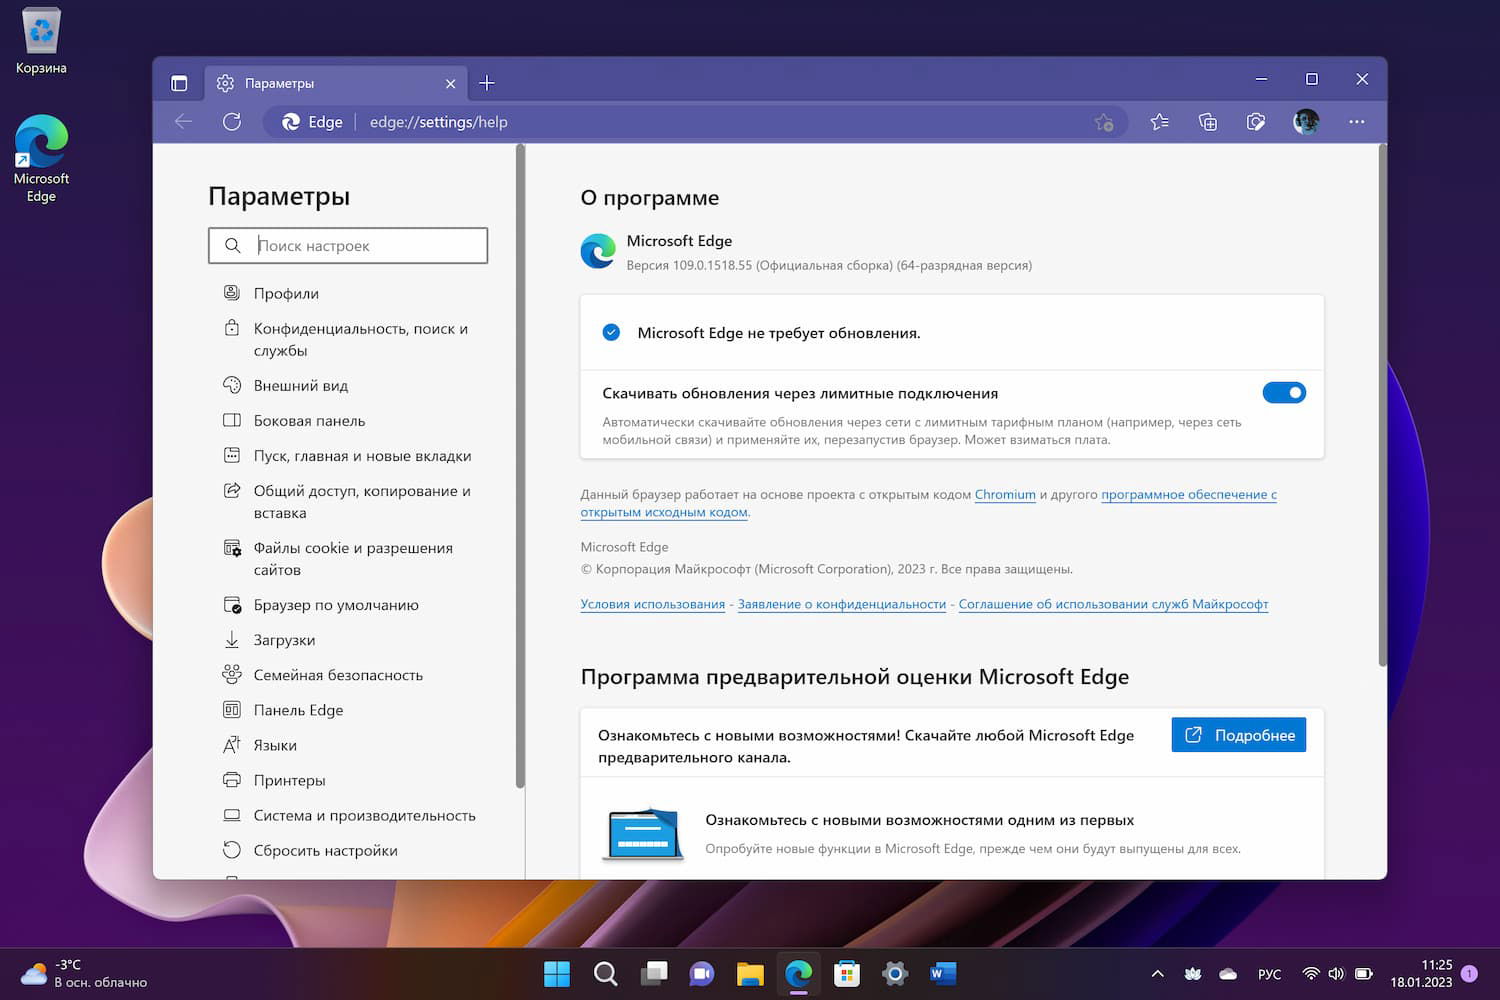Viewport: 1500px width, 1000px height.
Task: Open the notification badge in tray
Action: [x=1469, y=973]
